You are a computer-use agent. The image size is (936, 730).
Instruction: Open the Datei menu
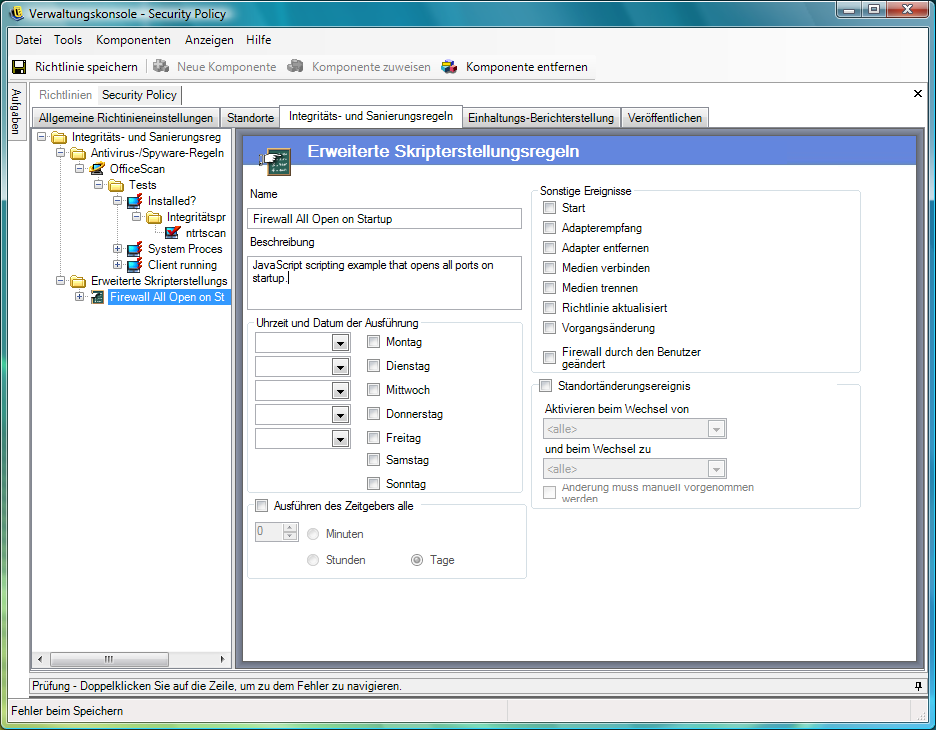click(28, 40)
